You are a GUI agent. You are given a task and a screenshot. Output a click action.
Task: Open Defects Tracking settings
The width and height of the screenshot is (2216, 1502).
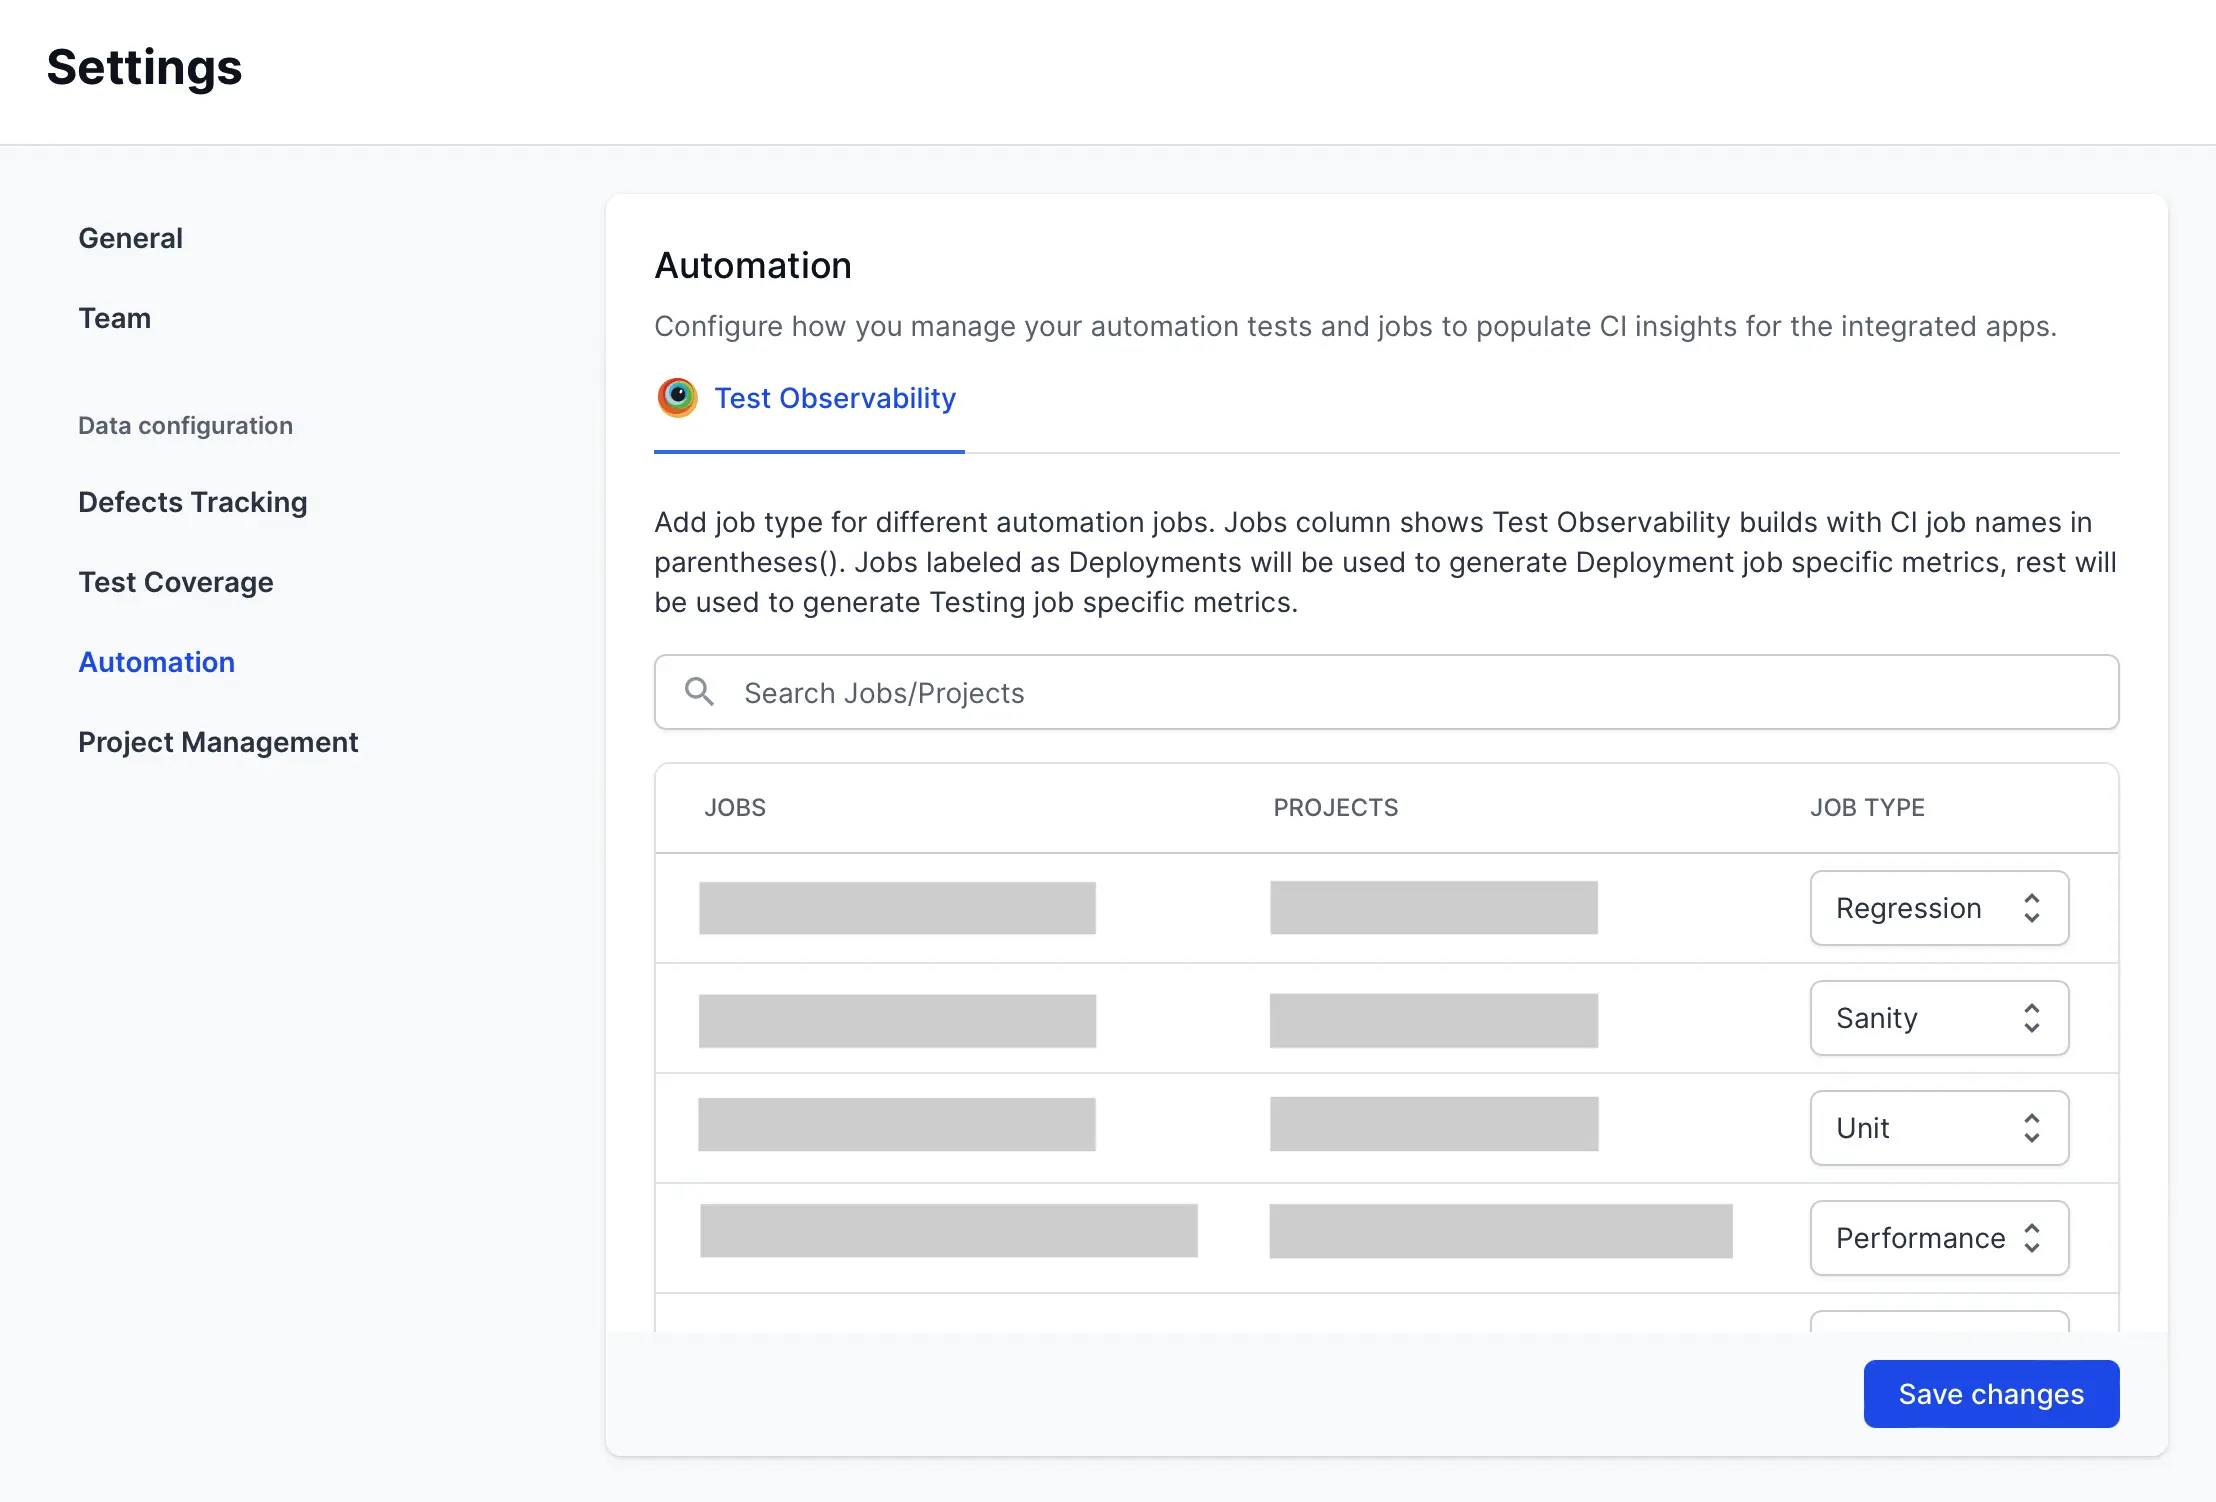point(192,502)
